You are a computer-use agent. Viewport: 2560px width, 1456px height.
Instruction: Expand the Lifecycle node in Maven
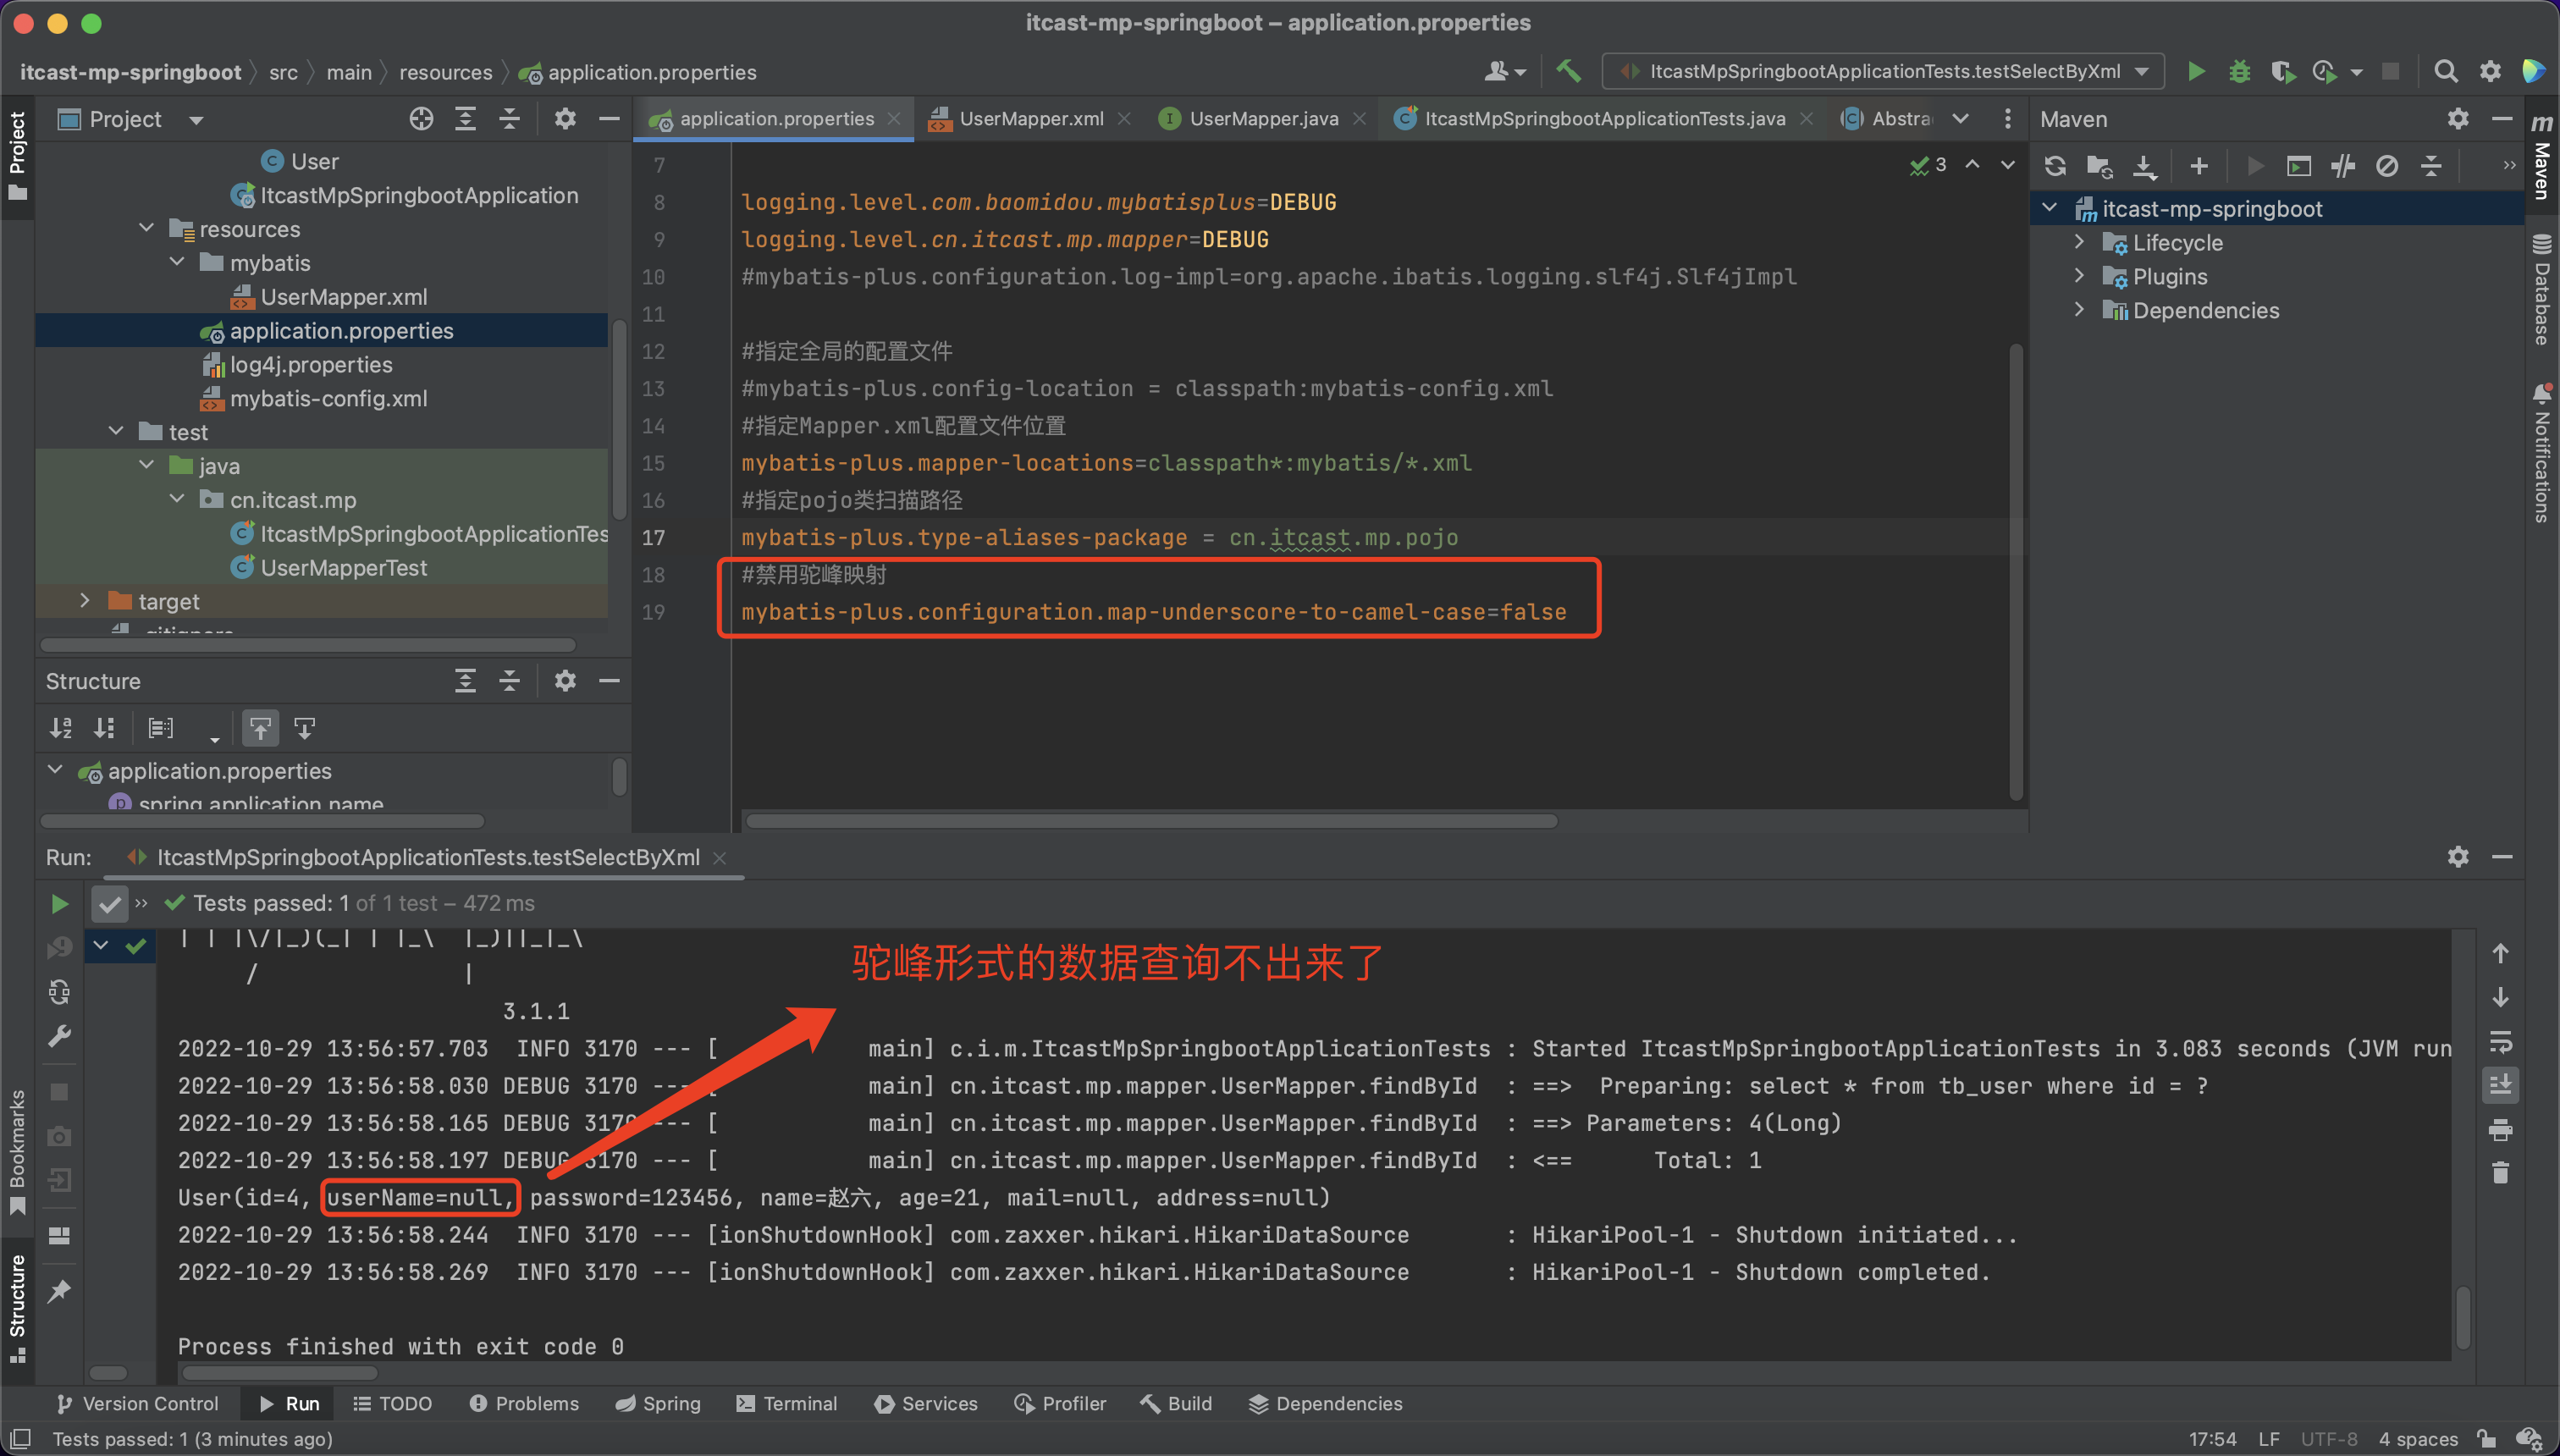coord(2079,243)
